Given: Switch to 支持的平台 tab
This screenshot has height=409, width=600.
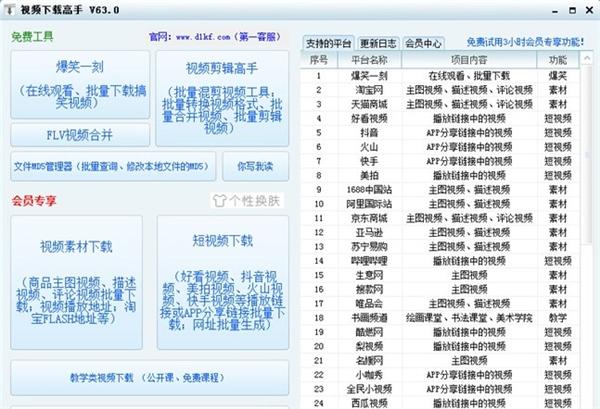Looking at the screenshot, I should (x=328, y=43).
